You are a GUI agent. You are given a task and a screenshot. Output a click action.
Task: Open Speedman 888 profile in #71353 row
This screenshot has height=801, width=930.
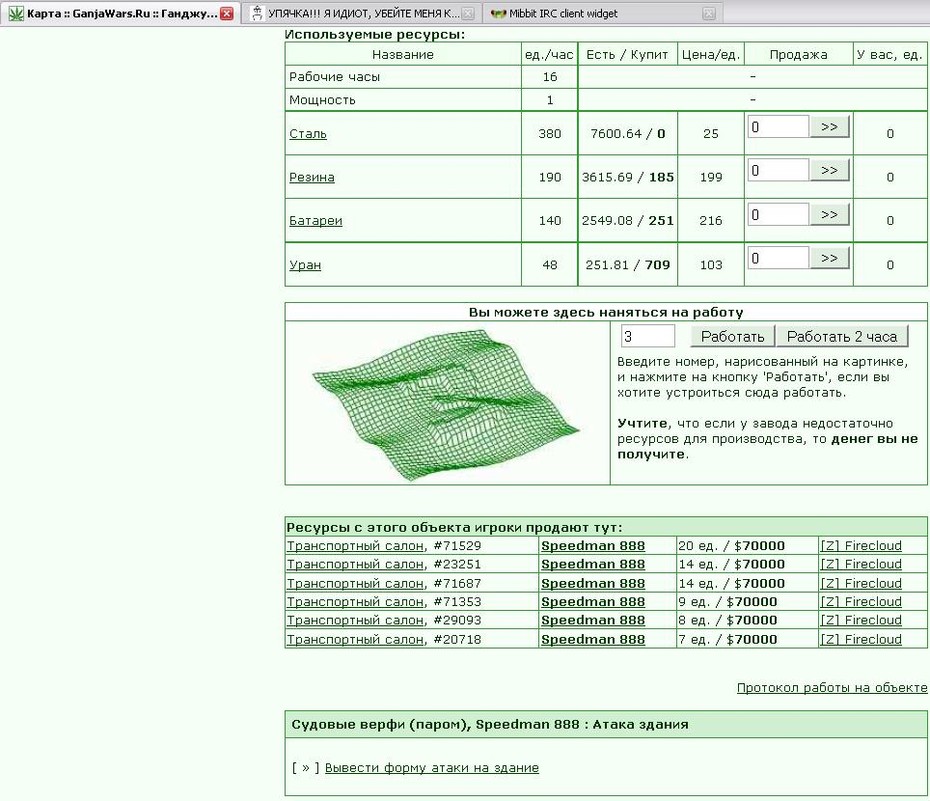[x=593, y=602]
